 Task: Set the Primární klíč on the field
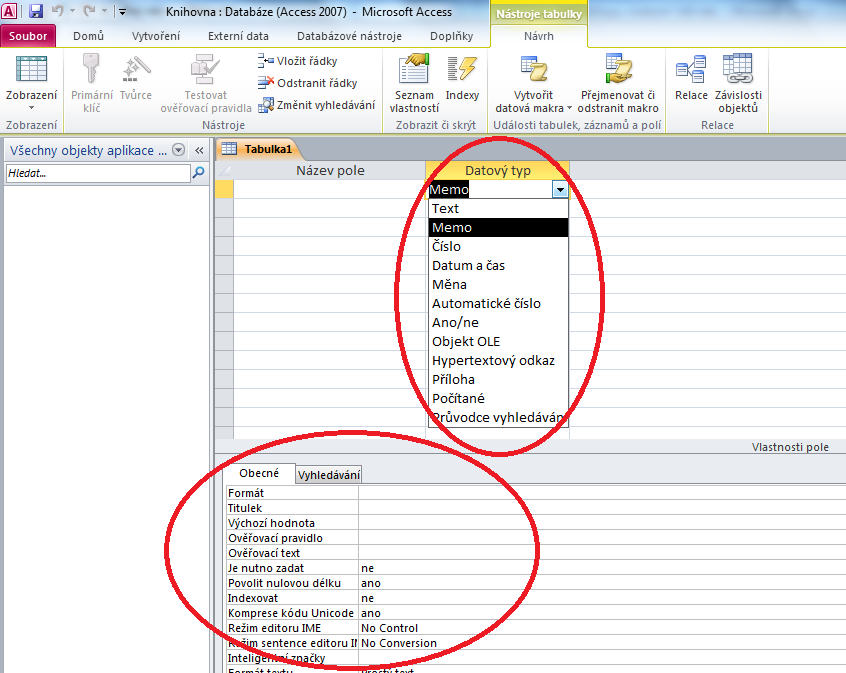click(92, 83)
